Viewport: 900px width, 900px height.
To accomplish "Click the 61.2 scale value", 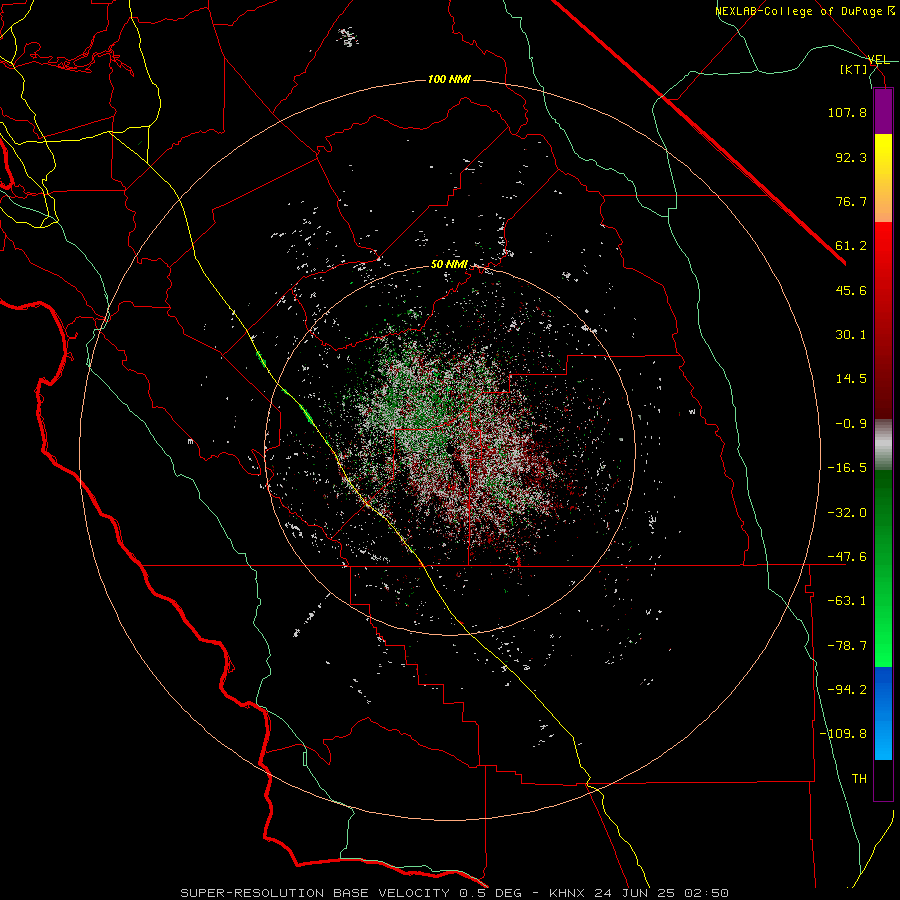I will pyautogui.click(x=851, y=246).
